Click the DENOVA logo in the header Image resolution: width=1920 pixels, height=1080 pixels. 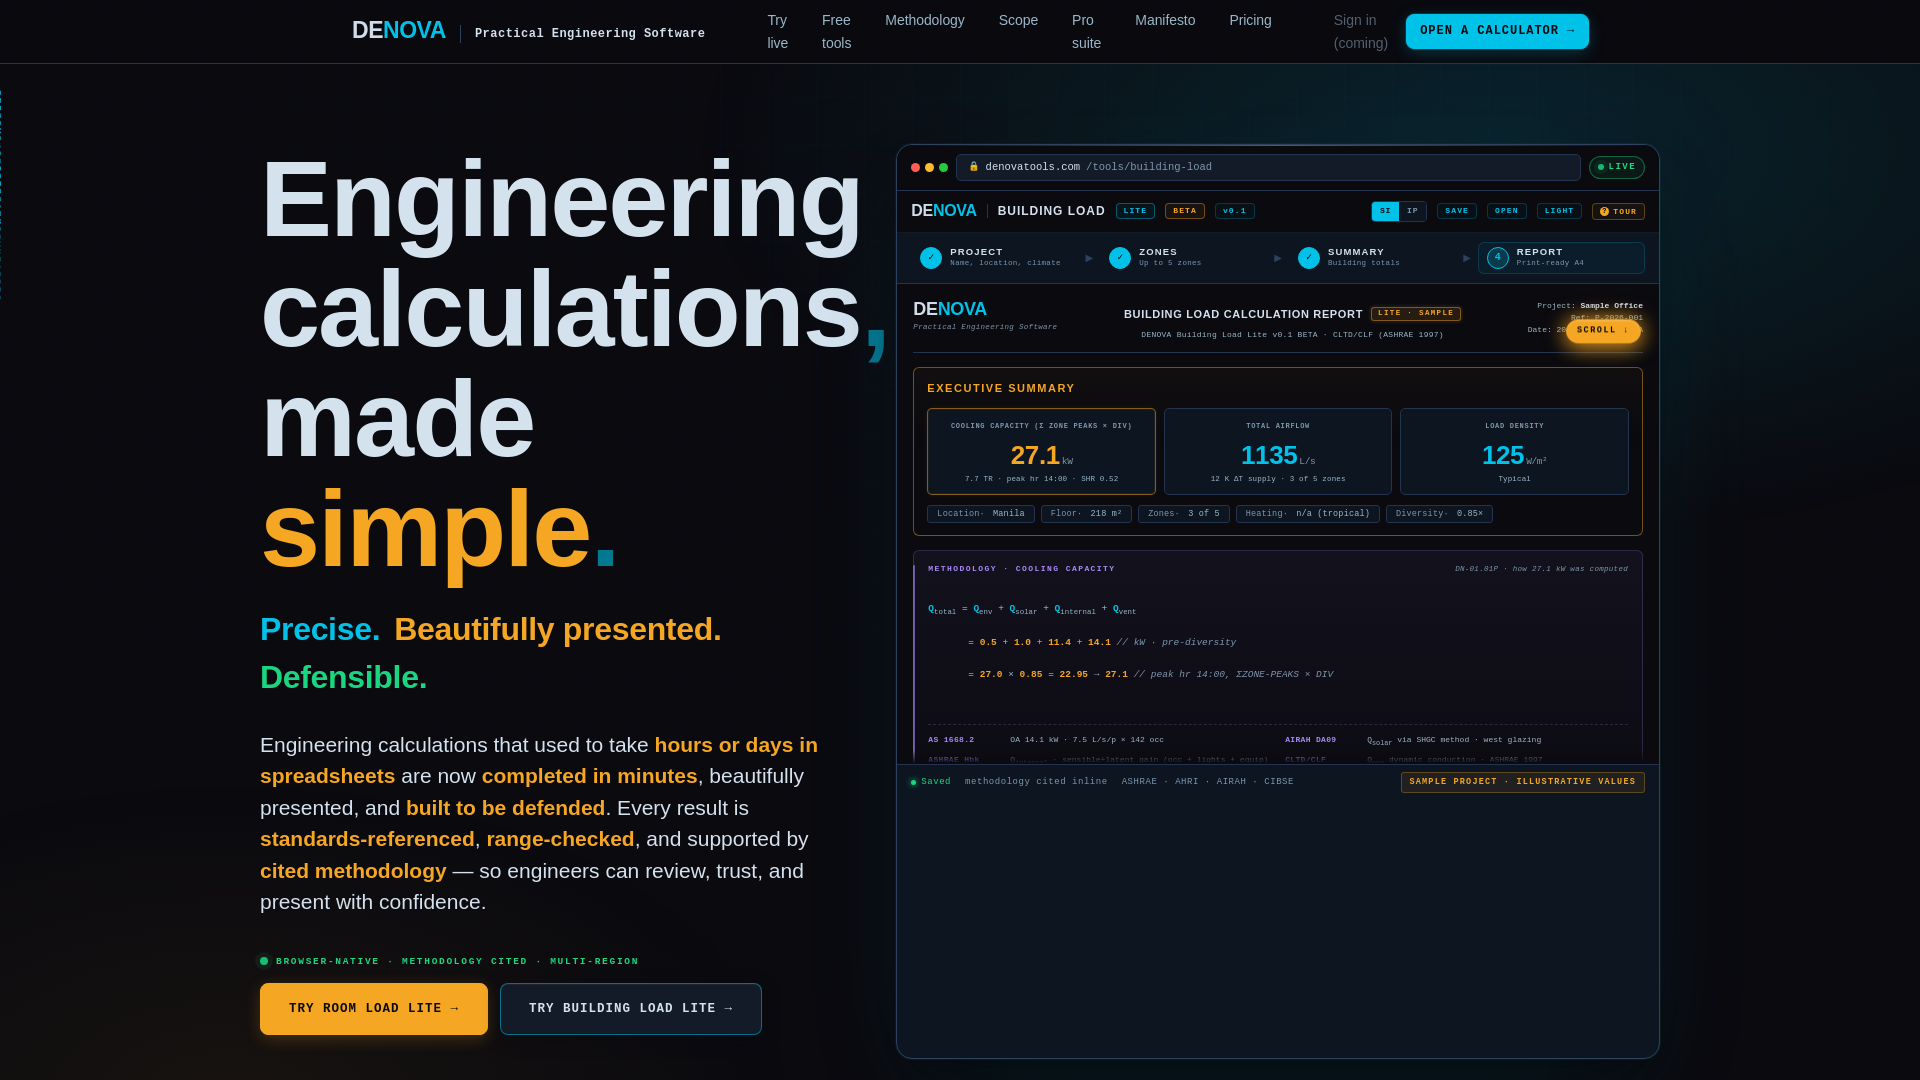point(398,31)
